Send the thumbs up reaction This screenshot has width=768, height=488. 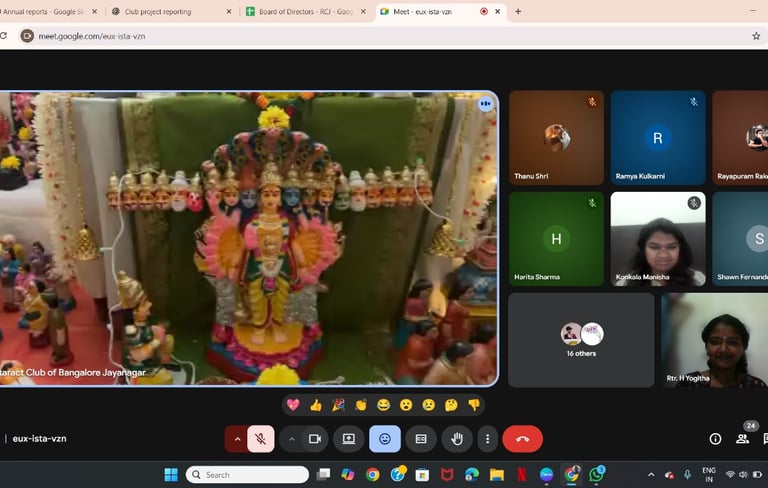pyautogui.click(x=316, y=405)
